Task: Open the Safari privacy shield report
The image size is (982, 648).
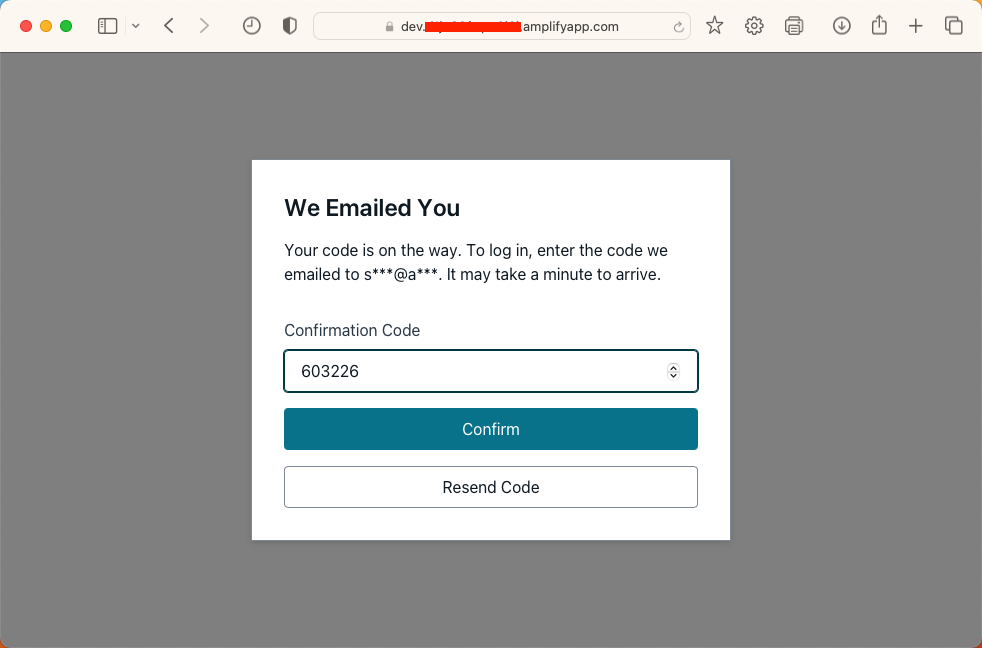Action: click(289, 25)
